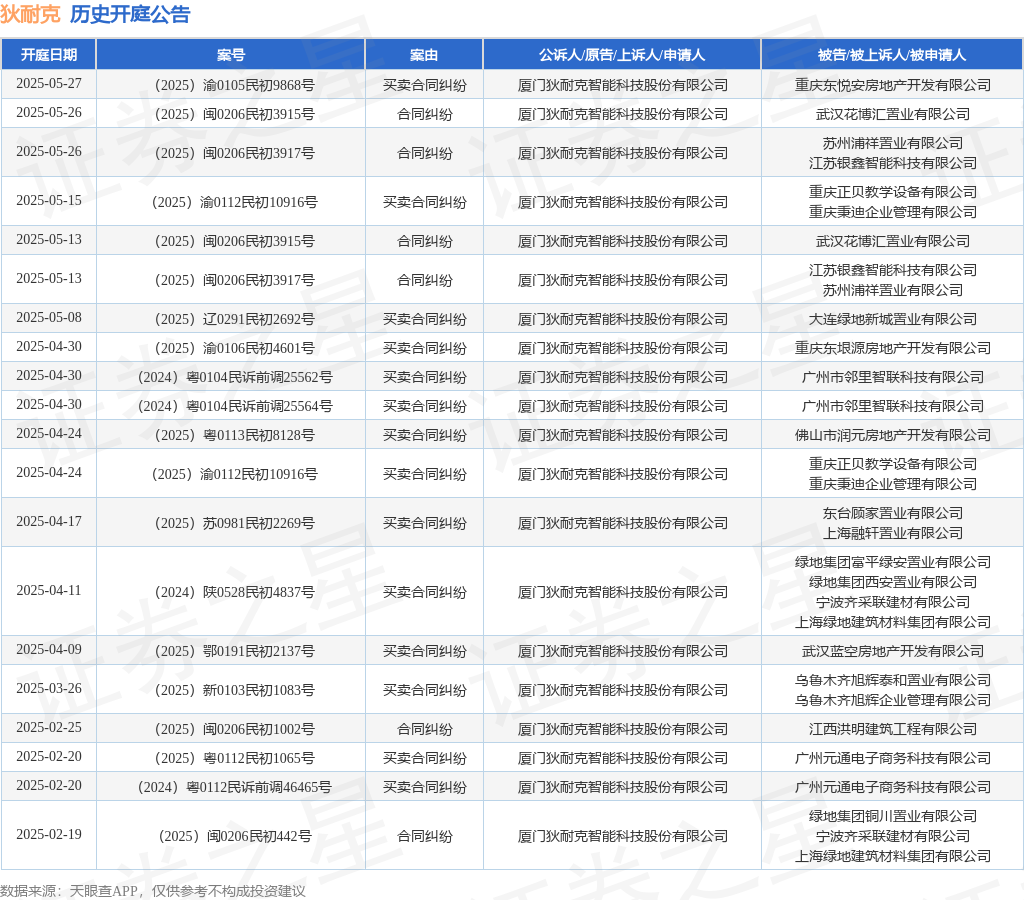The height and width of the screenshot is (900, 1024).
Task: Click date 2025-05-15
Action: (49, 201)
